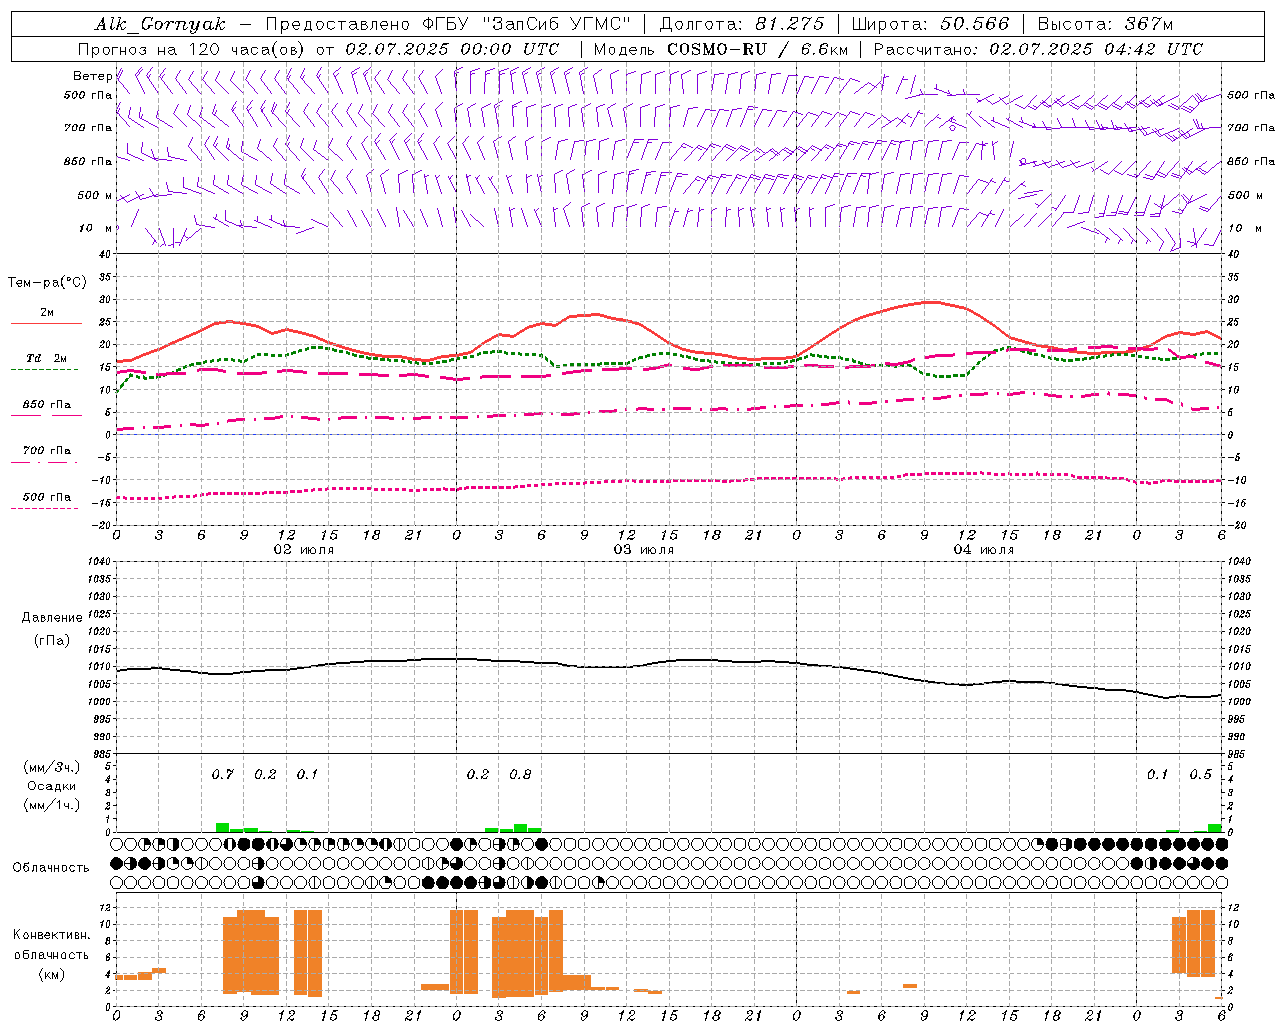This screenshot has width=1280, height=1024.
Task: Click the Рассчитано: 02.07.2025 04:42 UTC timestamp
Action: [x=1038, y=49]
